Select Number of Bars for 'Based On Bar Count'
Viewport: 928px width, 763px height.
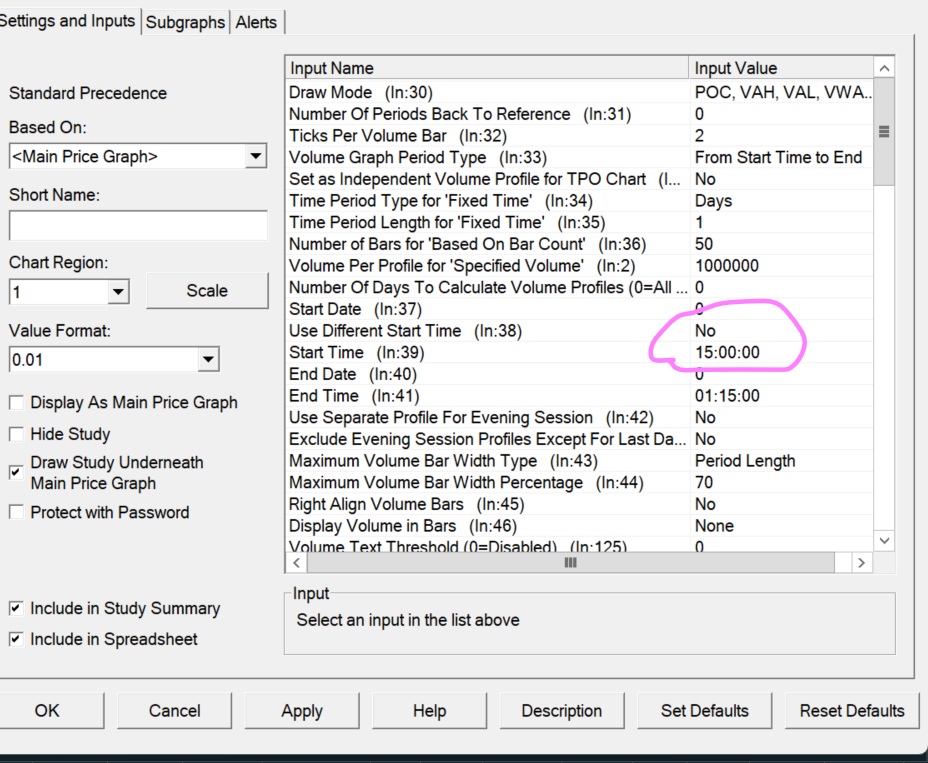(x=579, y=244)
